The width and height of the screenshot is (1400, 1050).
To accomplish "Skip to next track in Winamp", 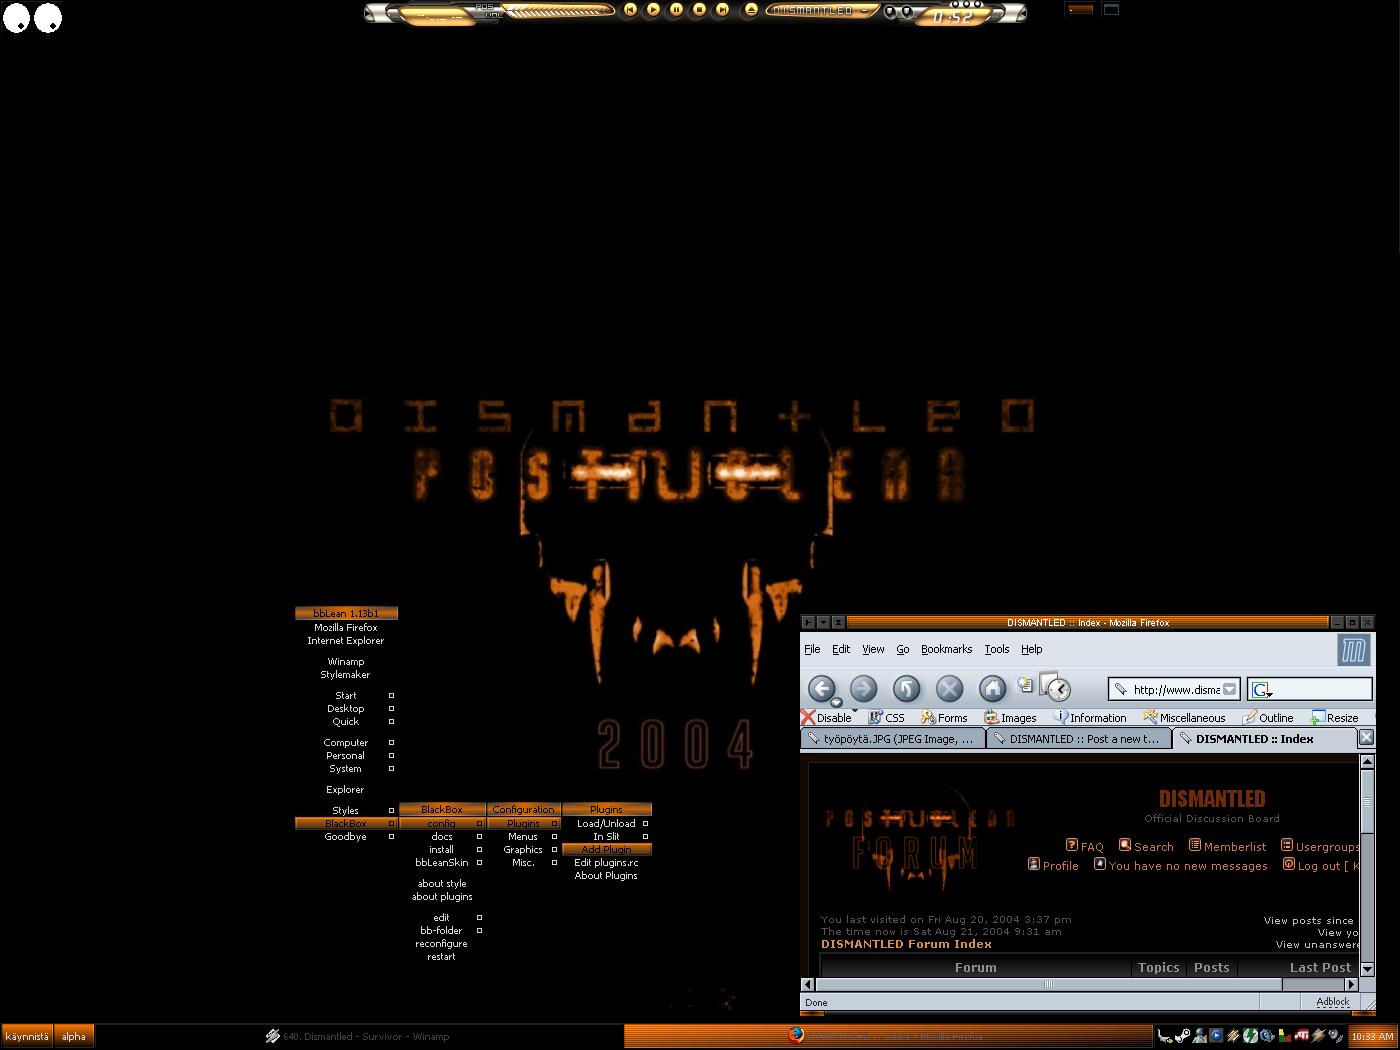I will 722,10.
